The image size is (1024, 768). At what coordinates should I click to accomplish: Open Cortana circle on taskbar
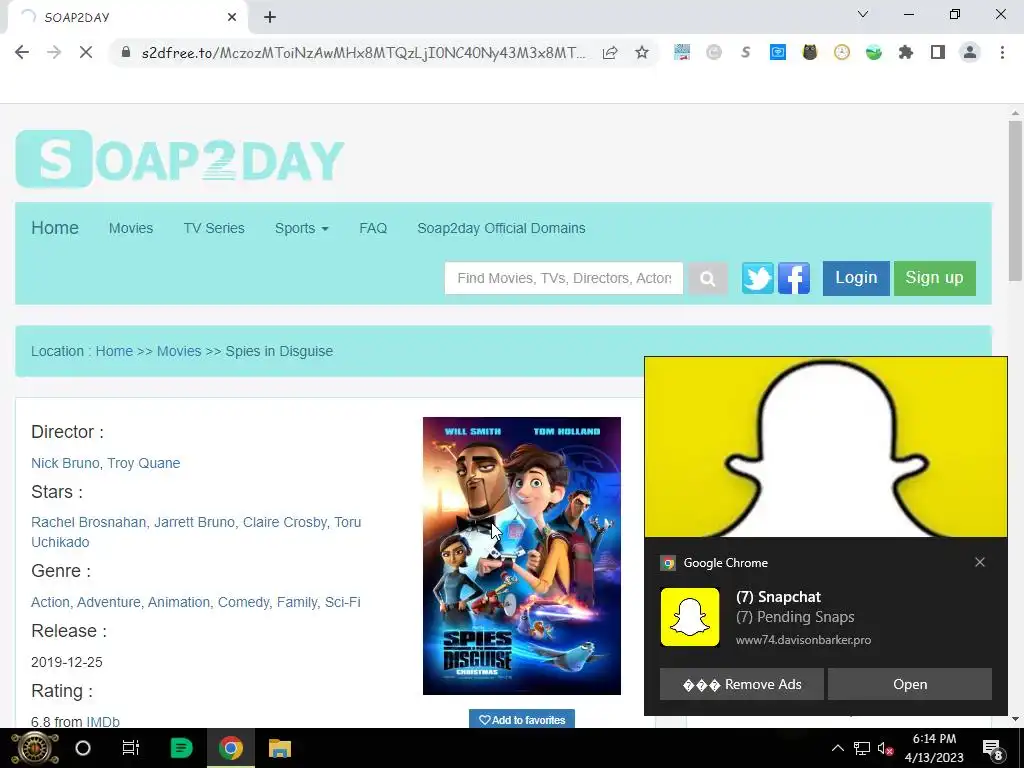[x=83, y=748]
